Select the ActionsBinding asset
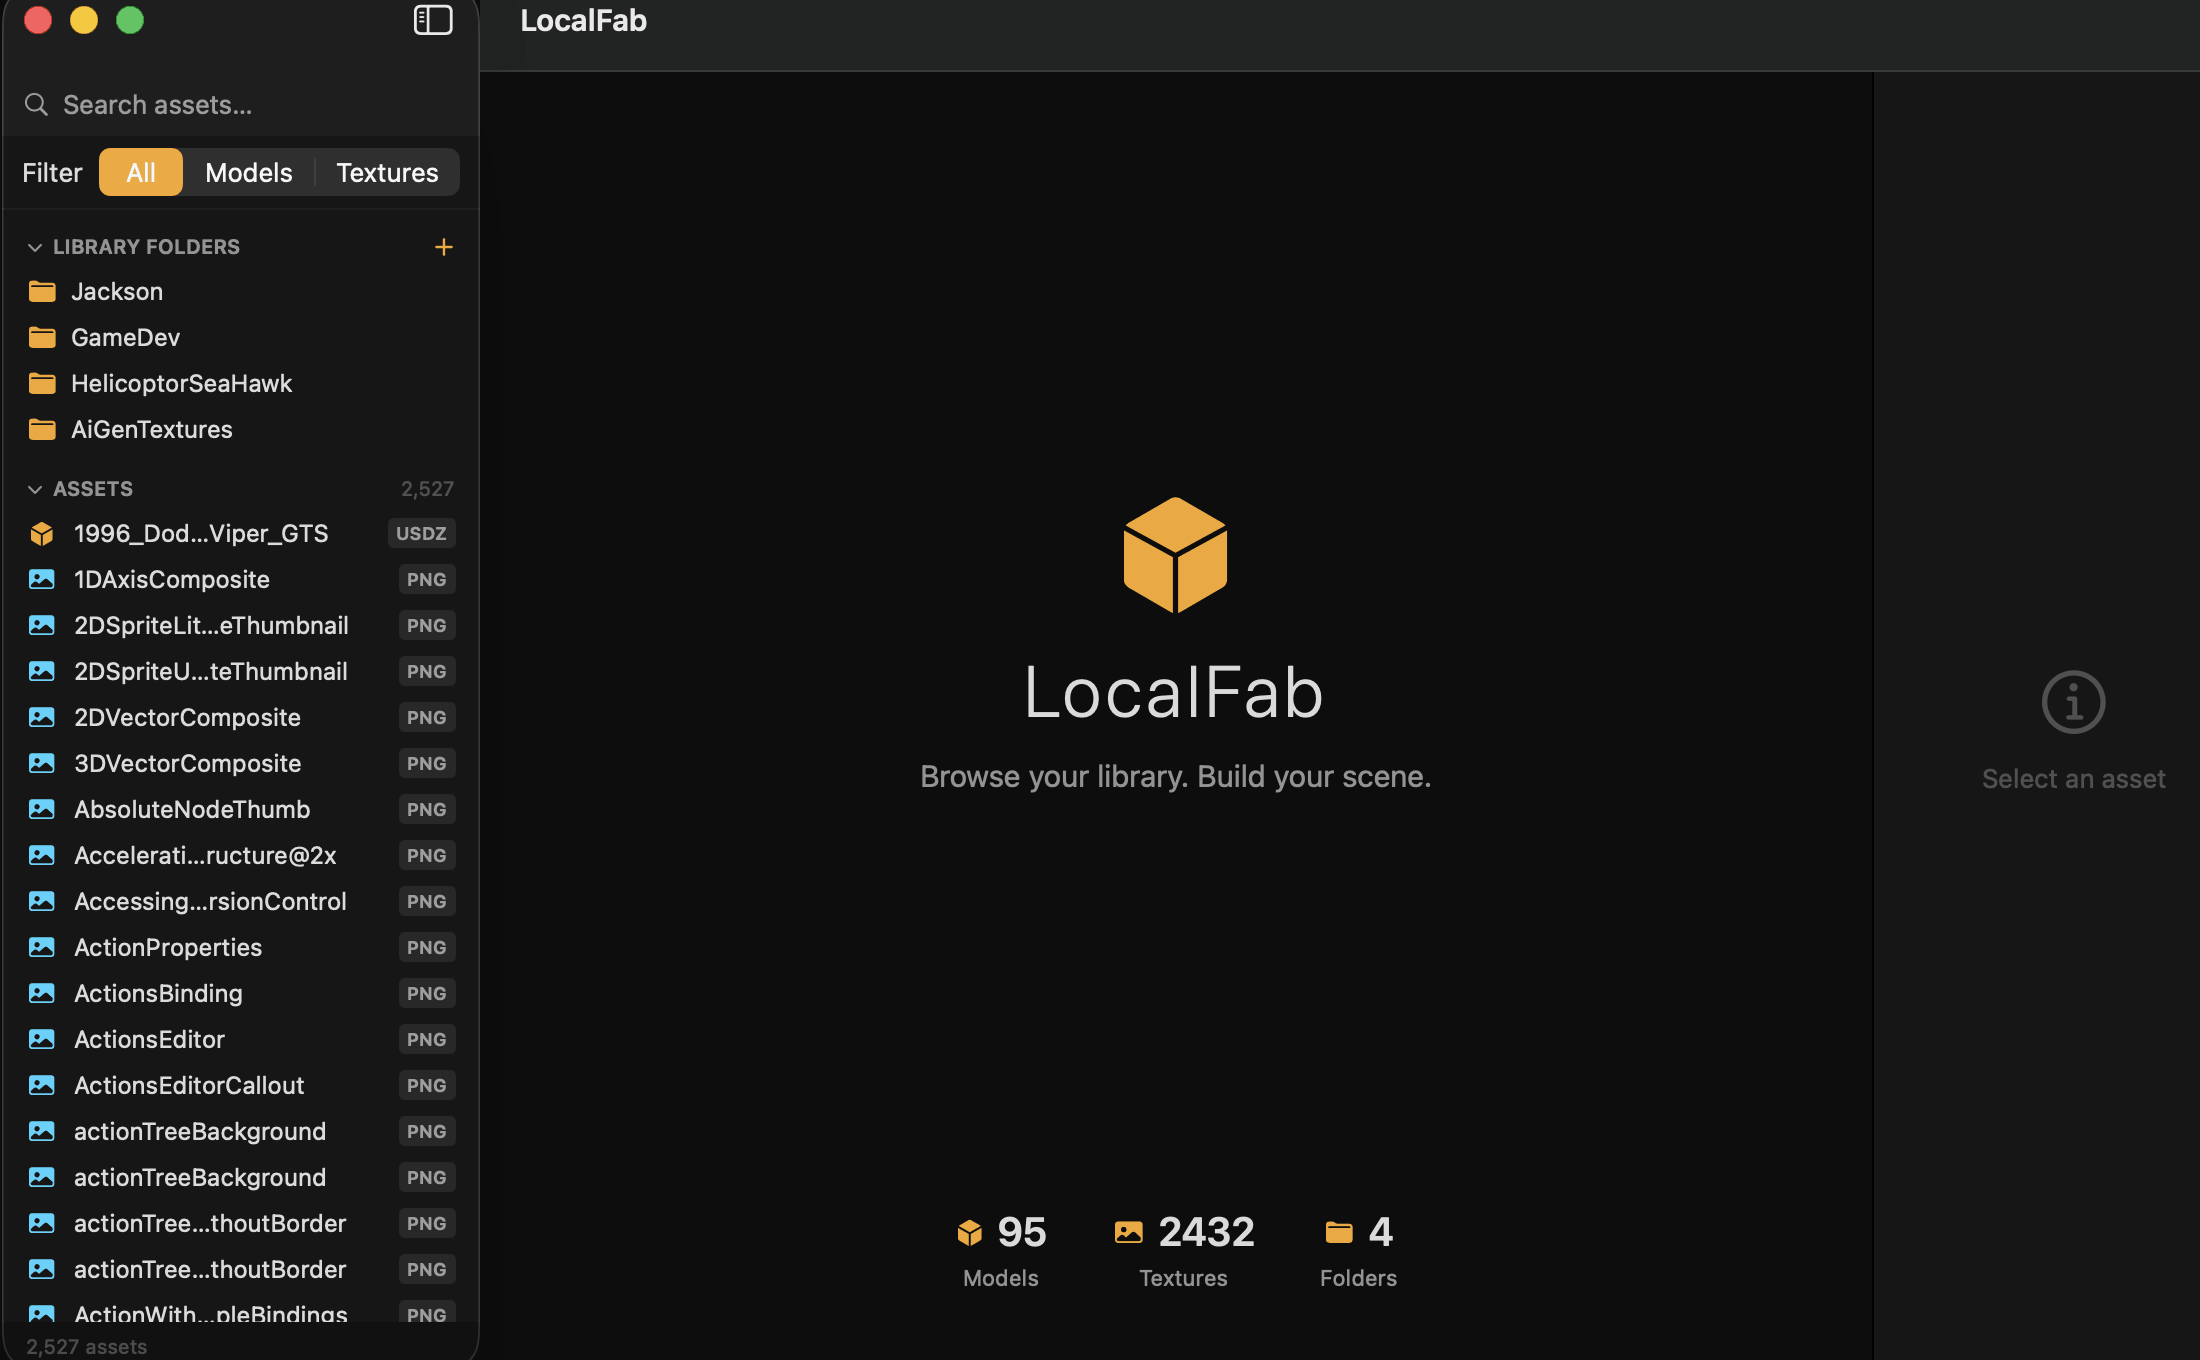 click(x=240, y=993)
